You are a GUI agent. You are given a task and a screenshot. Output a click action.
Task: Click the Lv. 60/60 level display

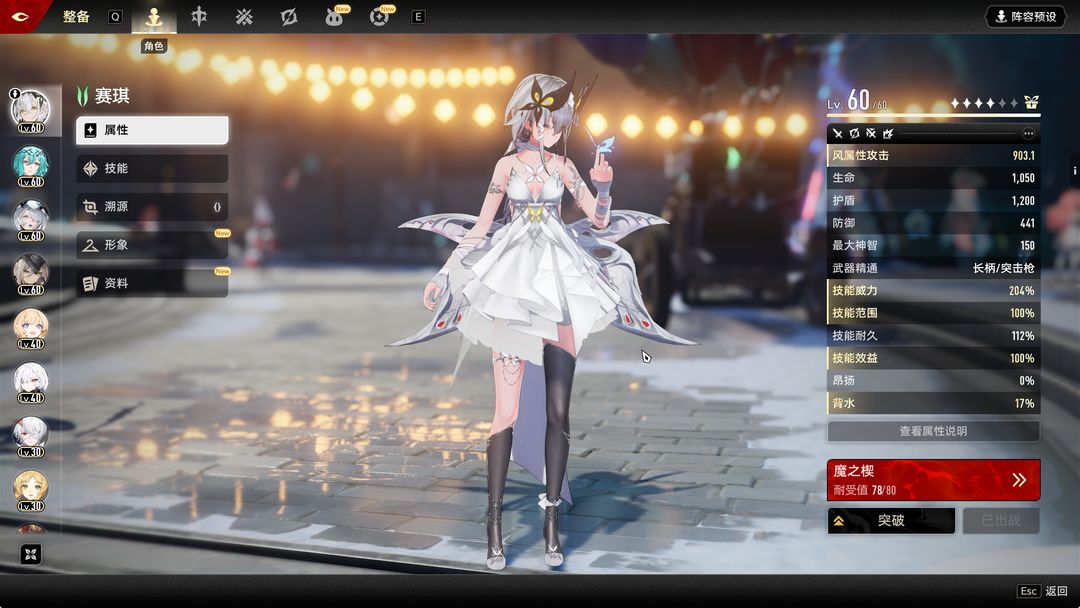[x=858, y=101]
